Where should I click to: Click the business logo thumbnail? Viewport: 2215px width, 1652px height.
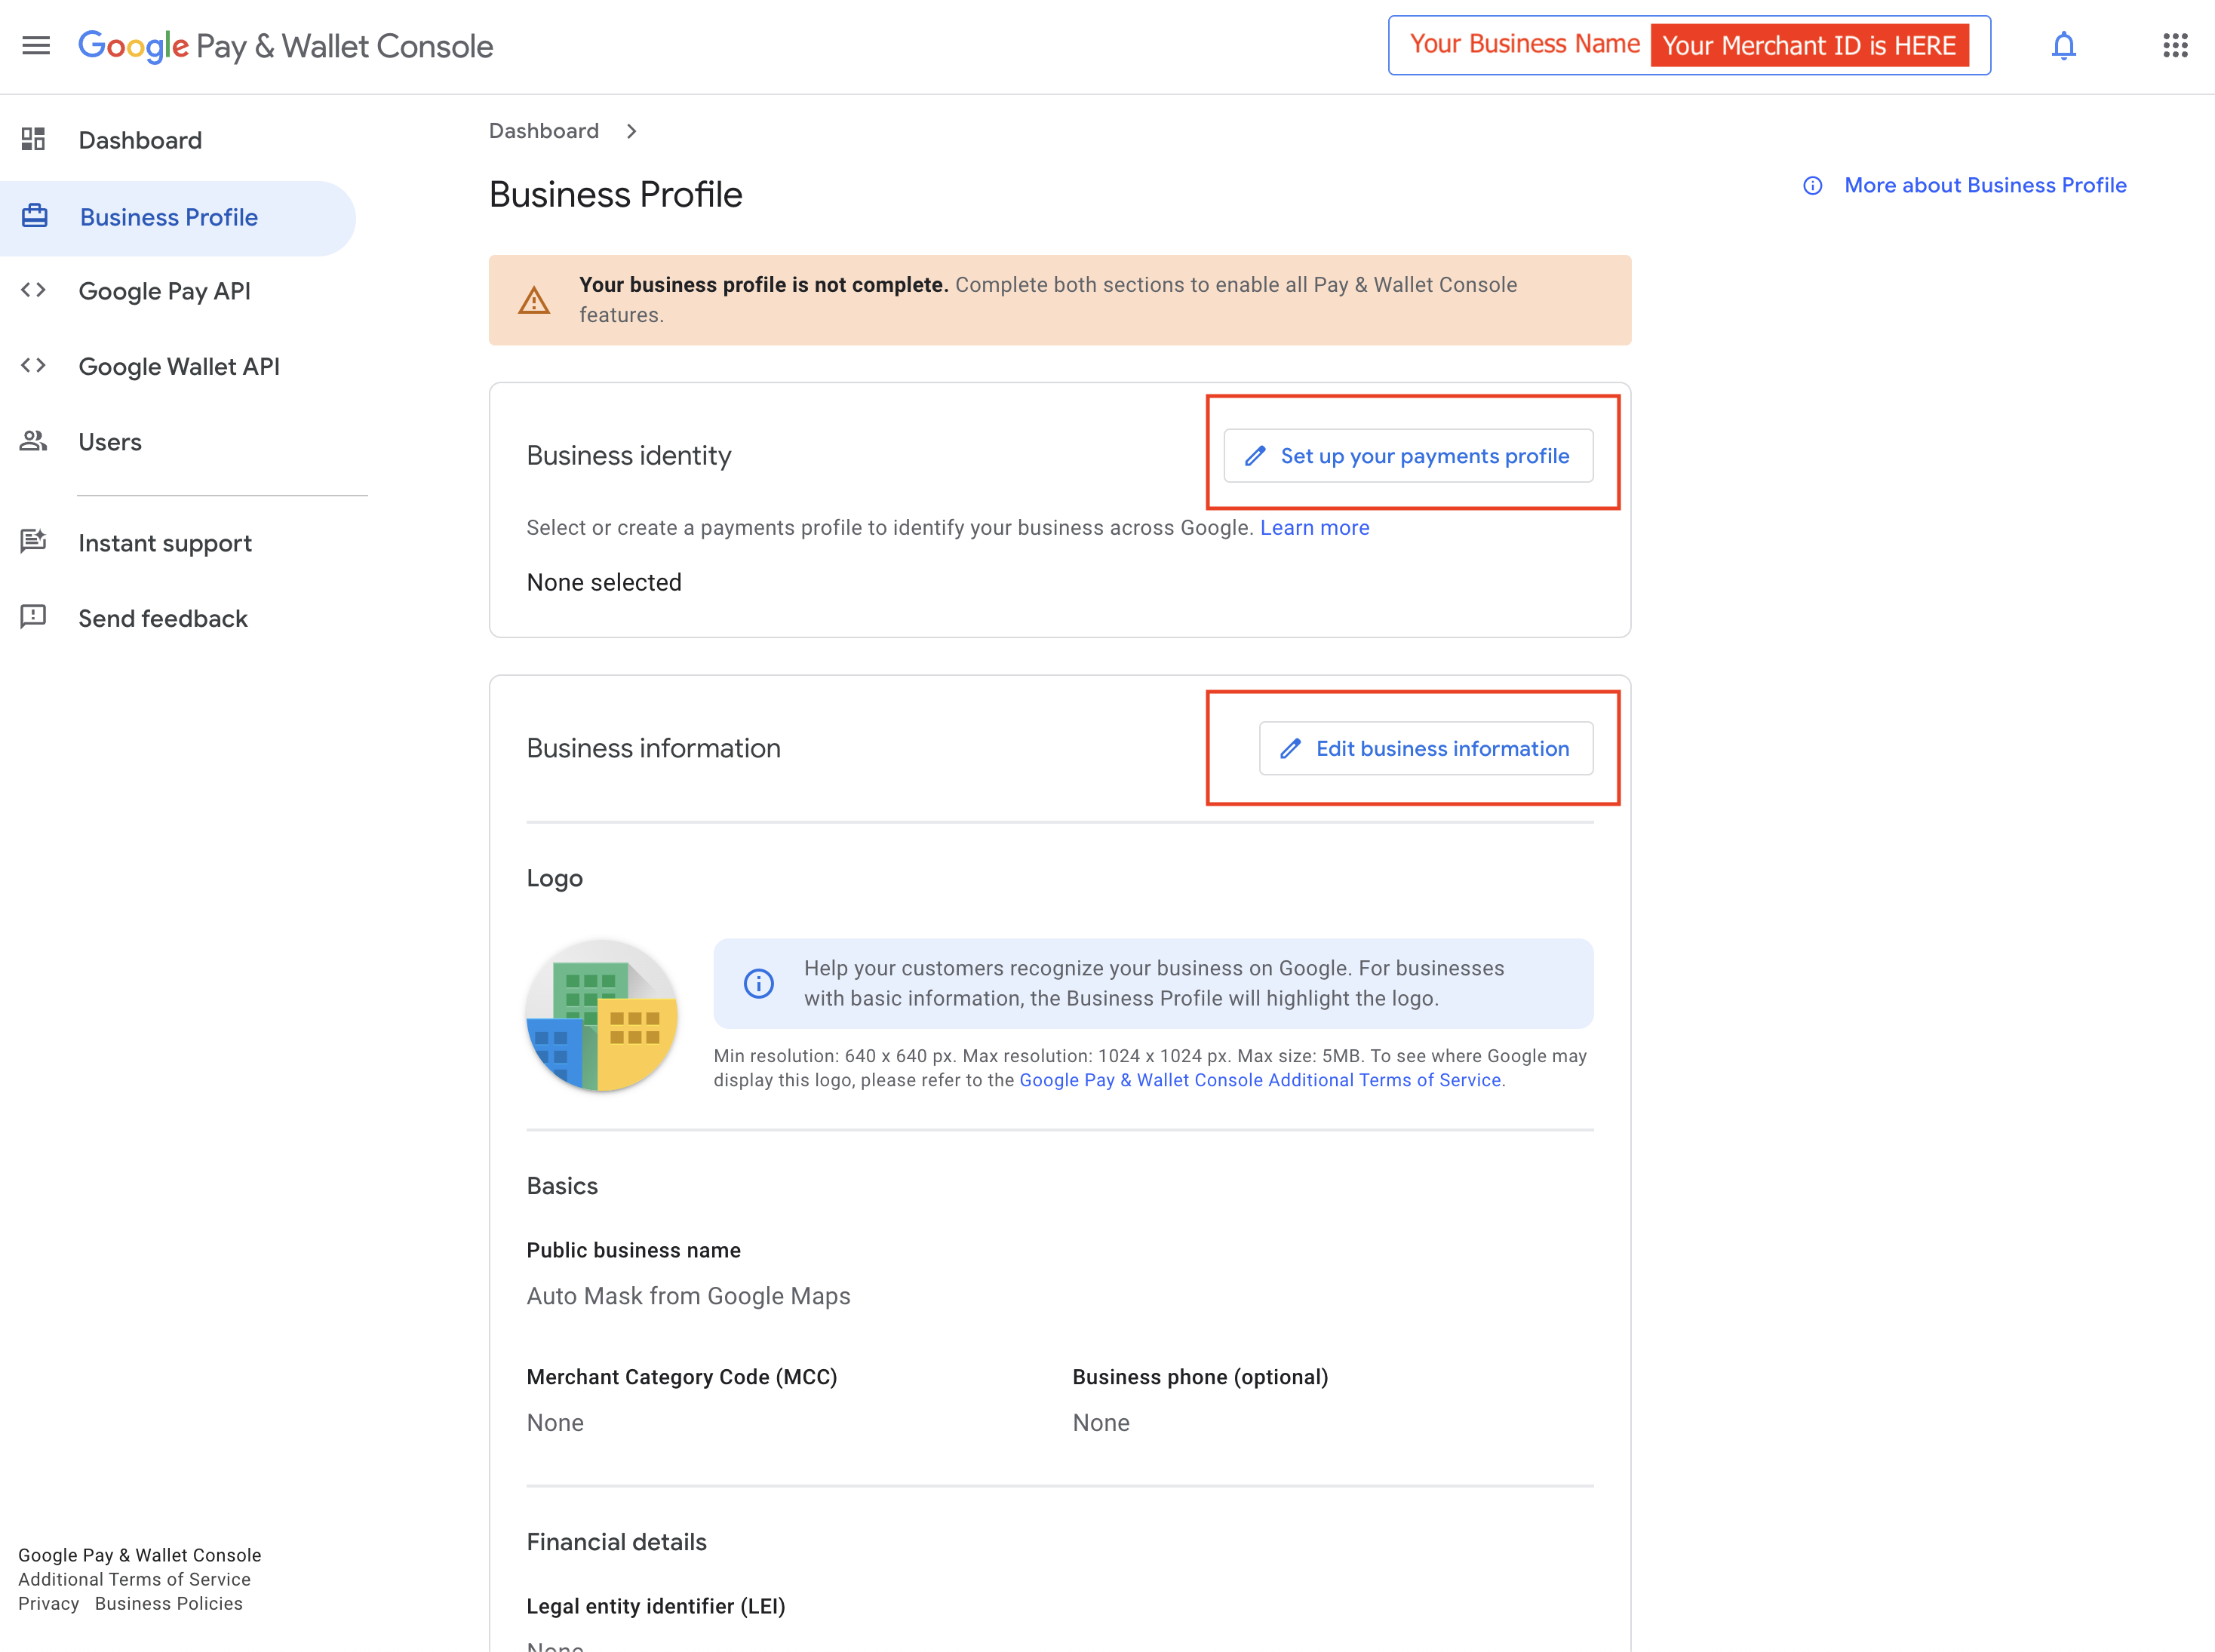[x=602, y=1015]
